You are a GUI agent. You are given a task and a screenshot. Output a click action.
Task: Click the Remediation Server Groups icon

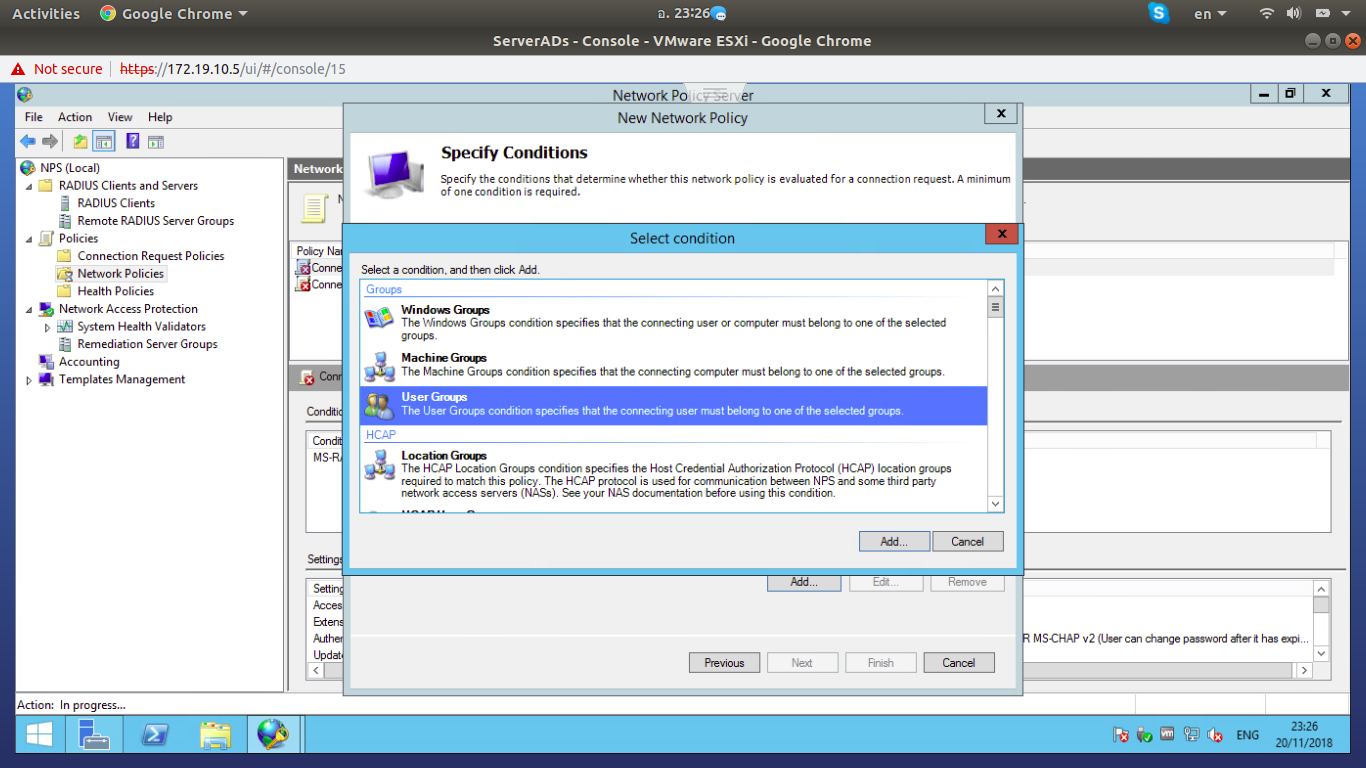[65, 344]
